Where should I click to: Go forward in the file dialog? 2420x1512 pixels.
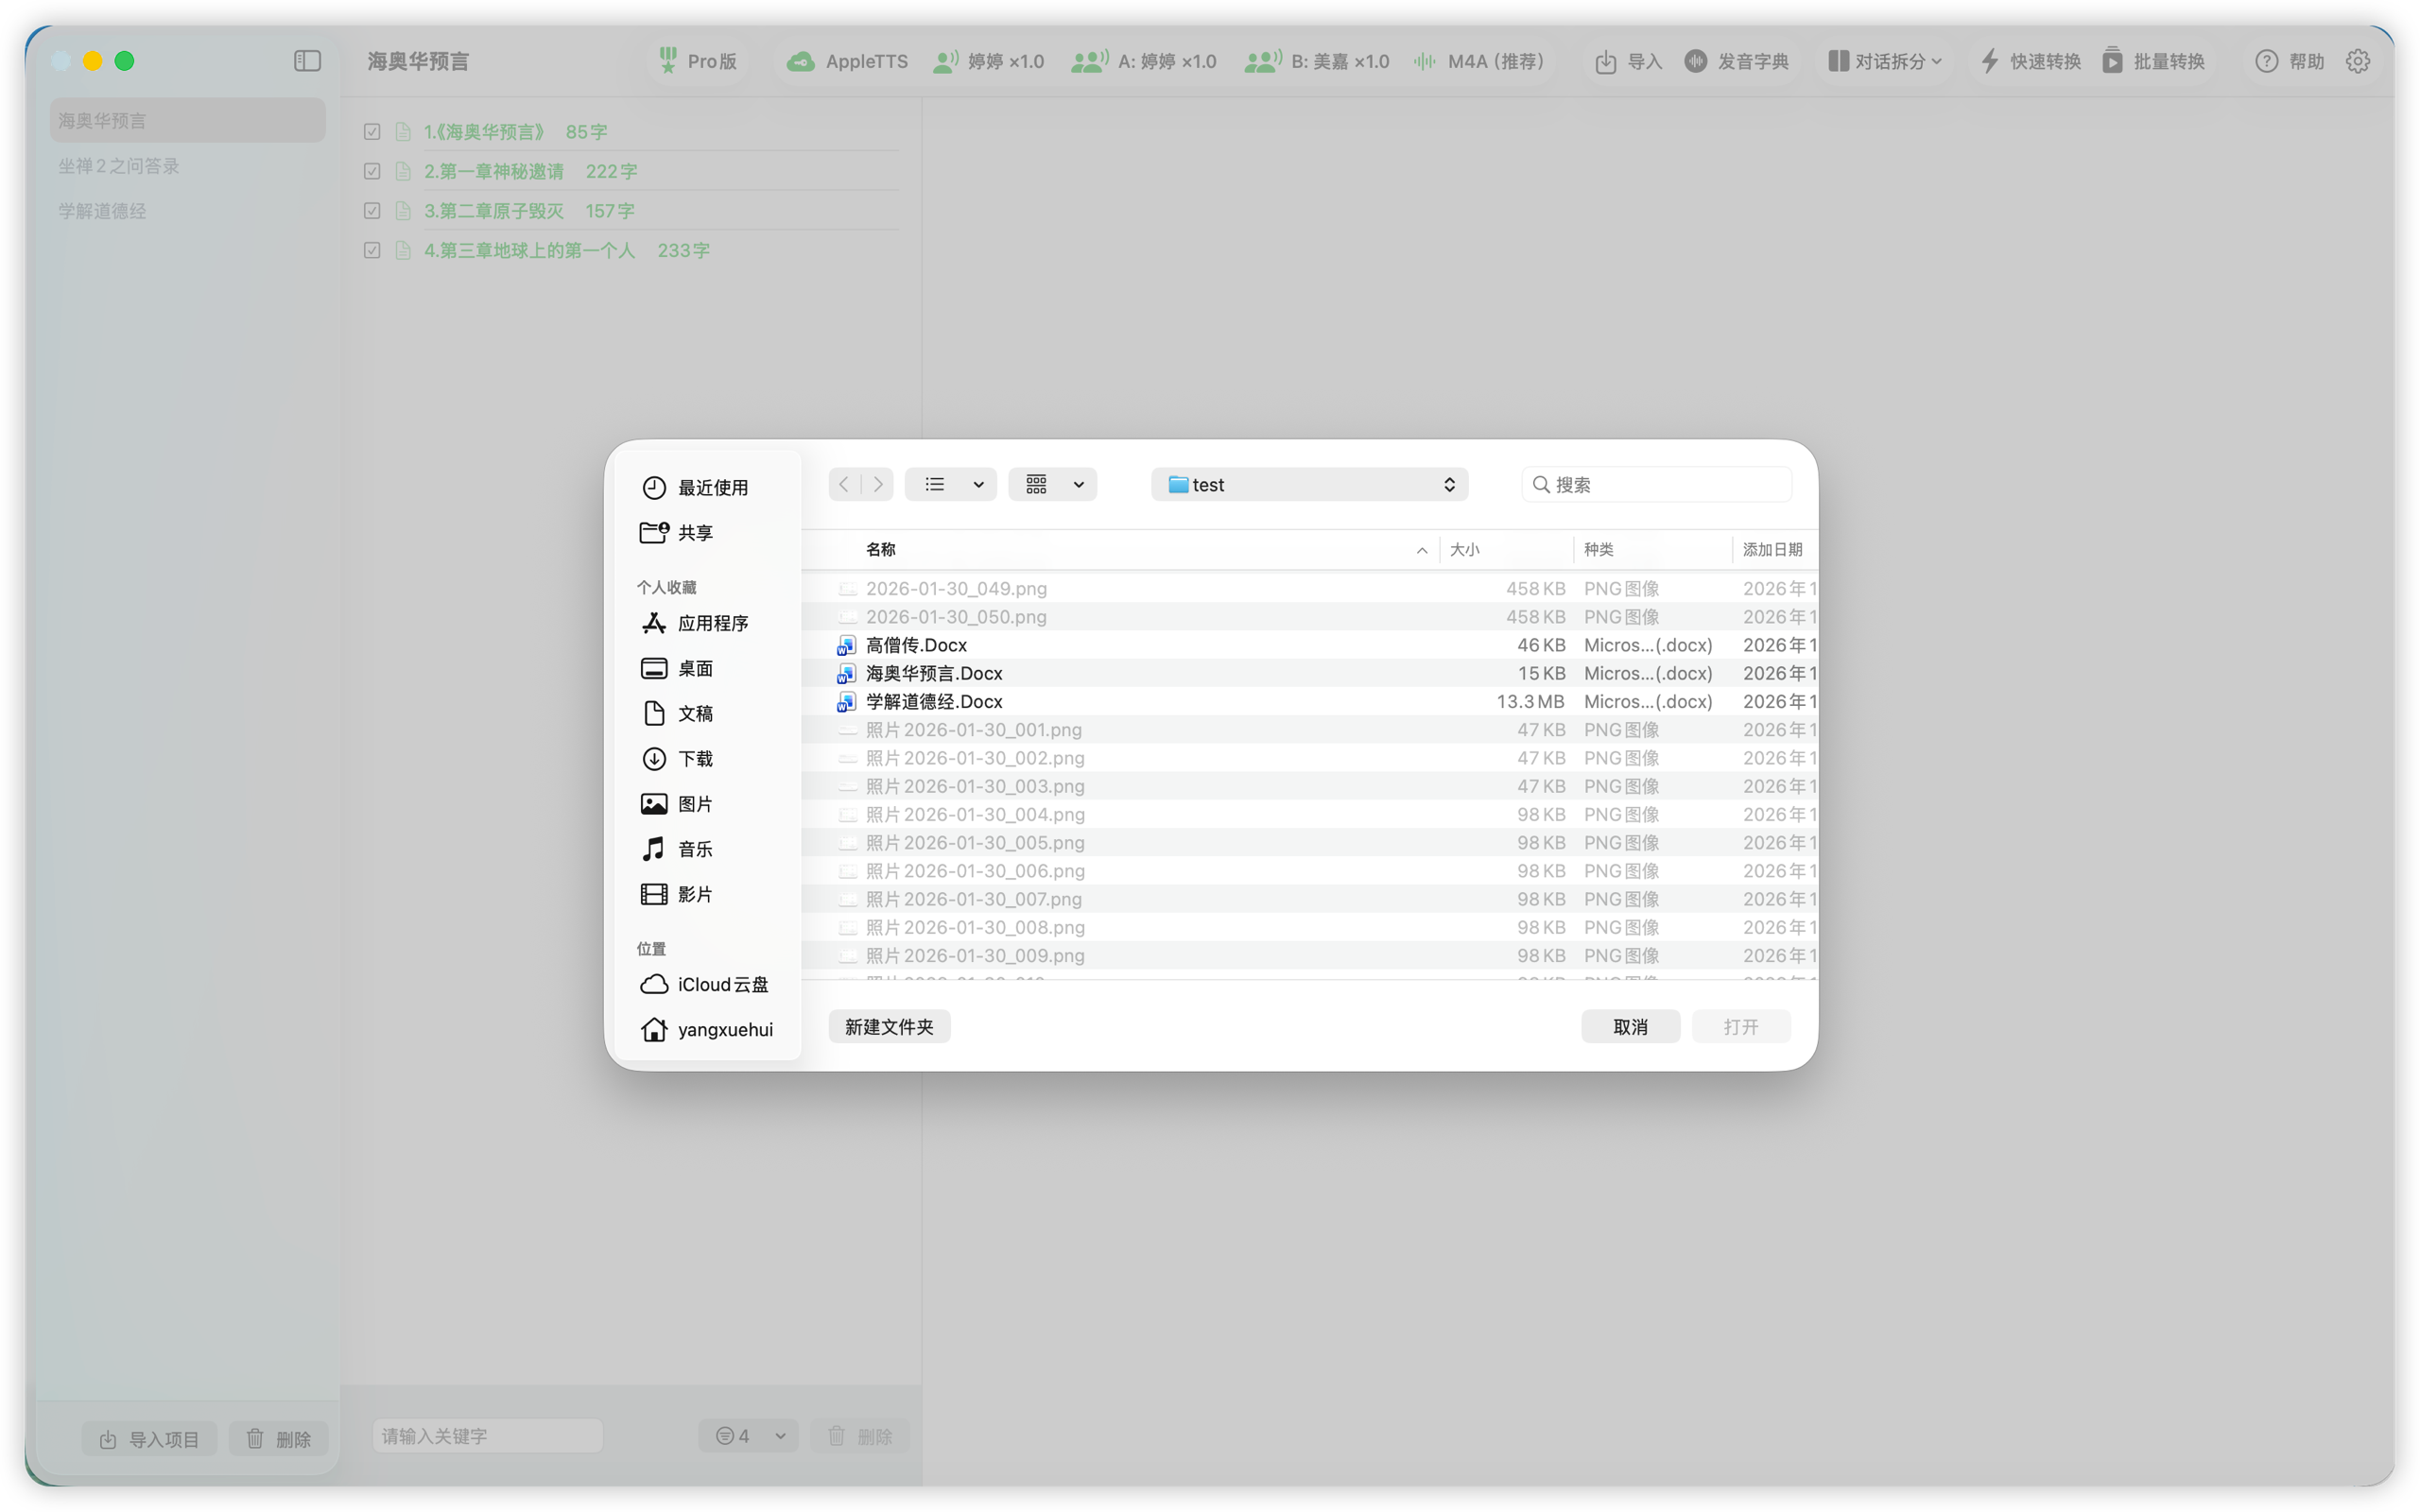point(878,484)
